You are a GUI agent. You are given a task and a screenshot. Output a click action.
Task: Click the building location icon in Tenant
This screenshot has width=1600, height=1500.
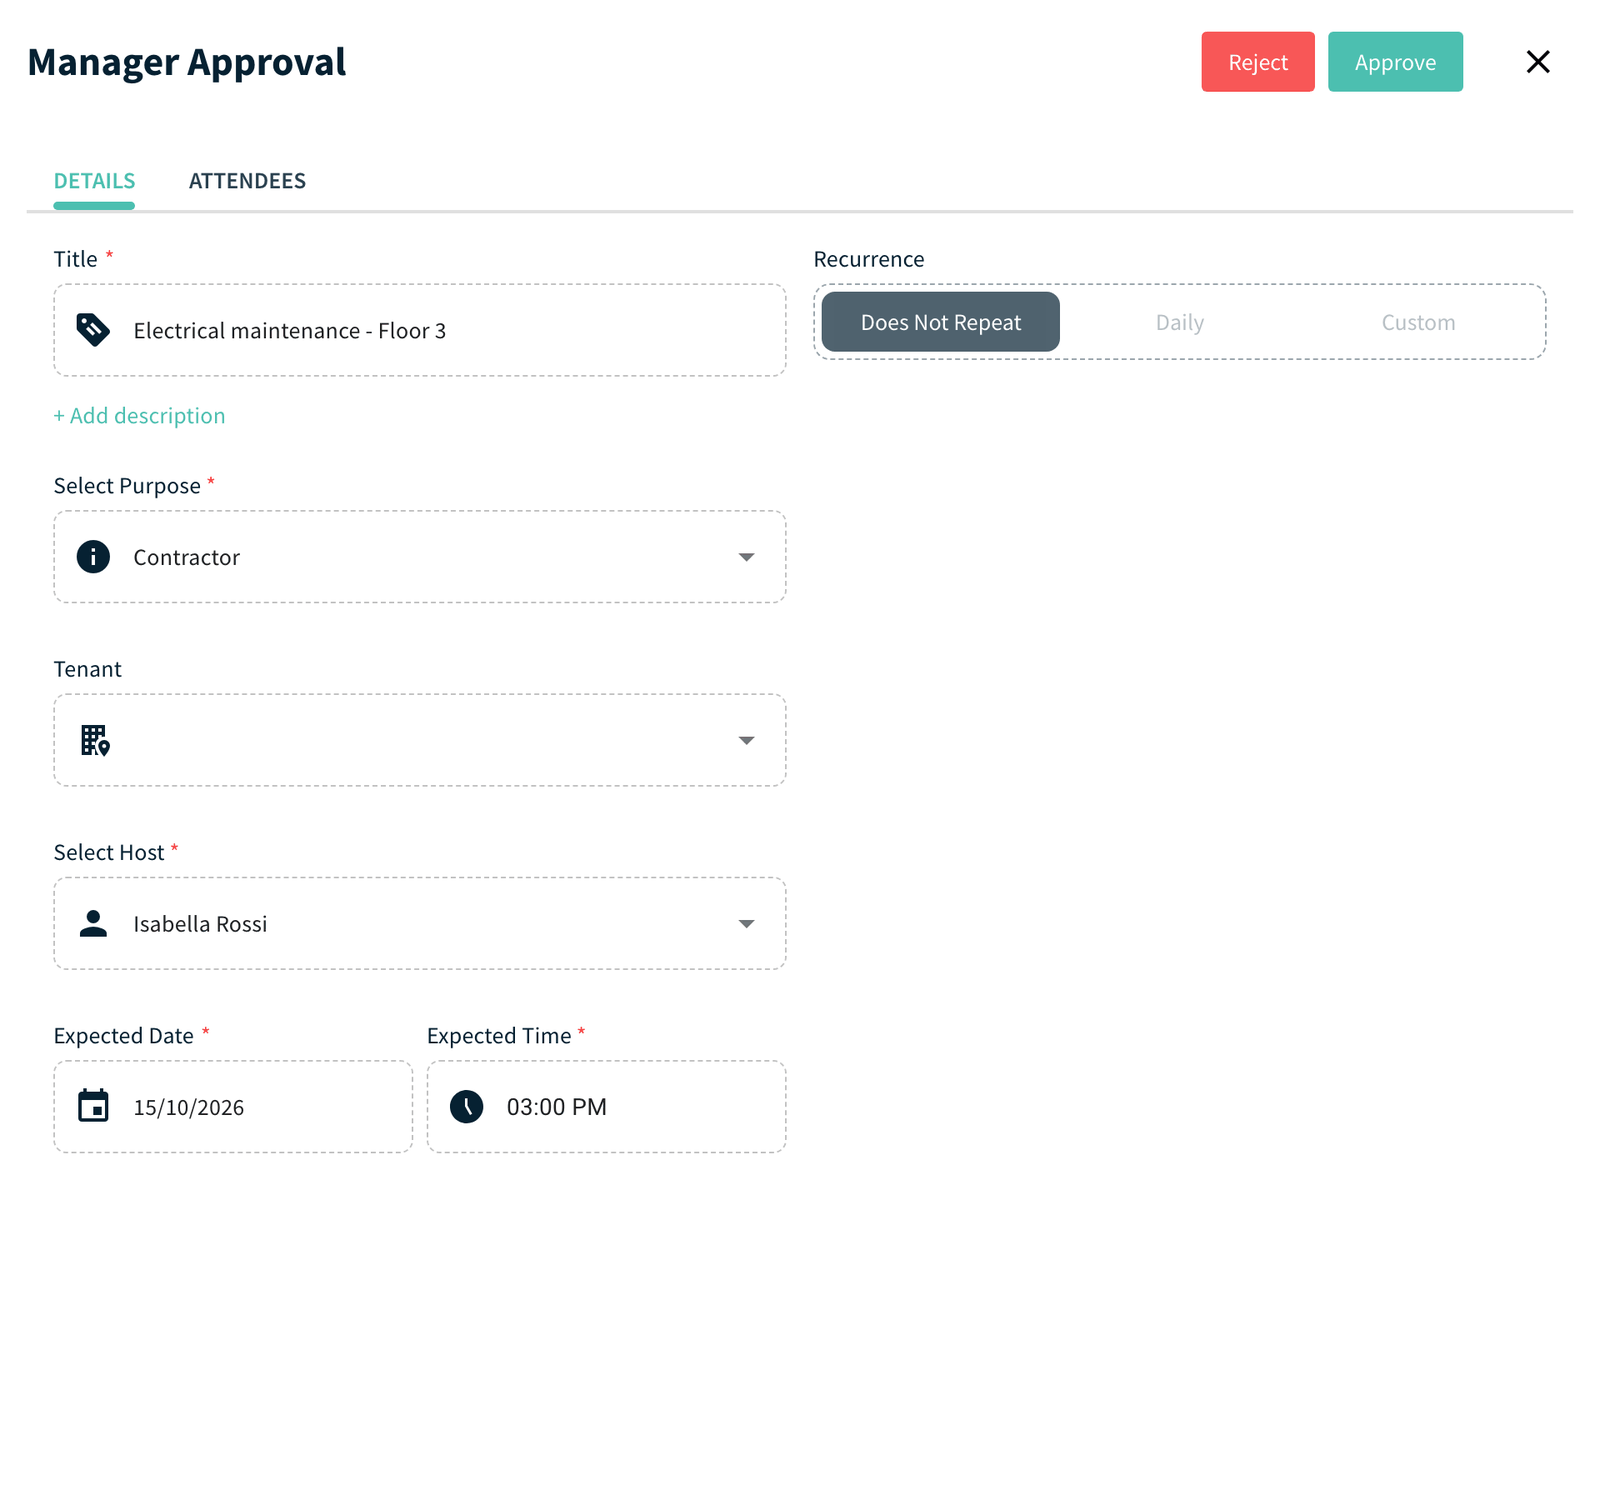click(95, 740)
